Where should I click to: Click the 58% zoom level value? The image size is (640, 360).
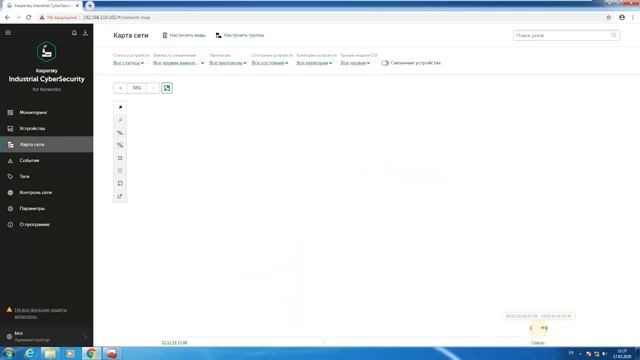137,88
